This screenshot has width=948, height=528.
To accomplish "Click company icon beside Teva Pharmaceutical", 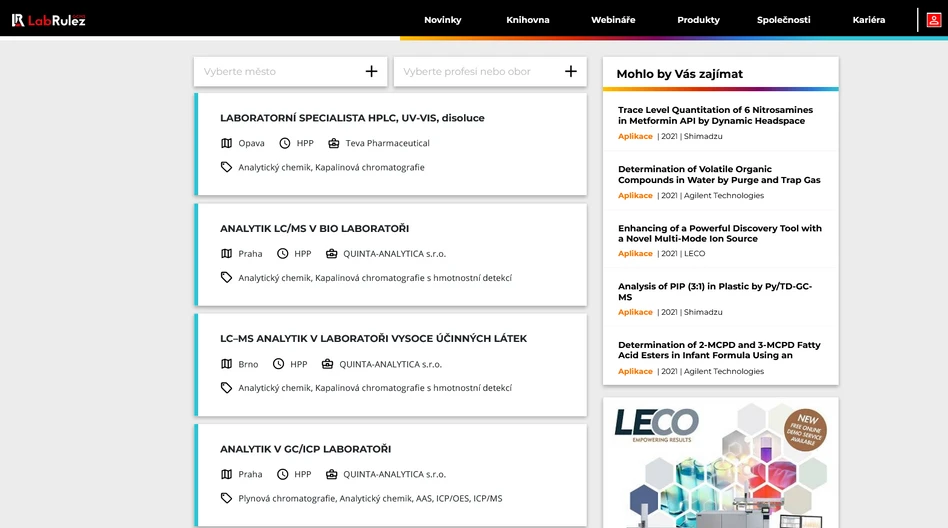I will click(x=334, y=143).
